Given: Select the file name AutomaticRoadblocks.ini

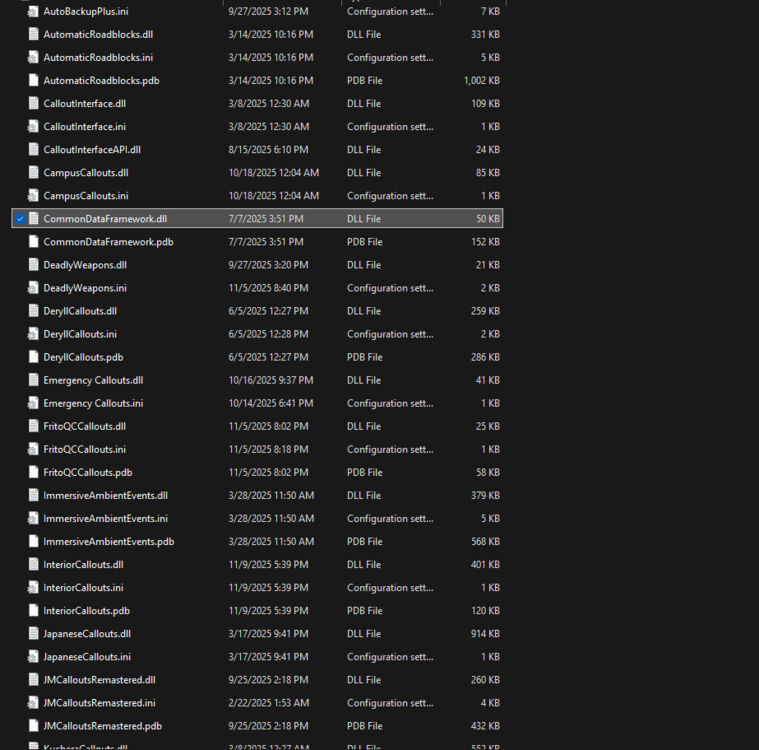Looking at the screenshot, I should 98,58.
